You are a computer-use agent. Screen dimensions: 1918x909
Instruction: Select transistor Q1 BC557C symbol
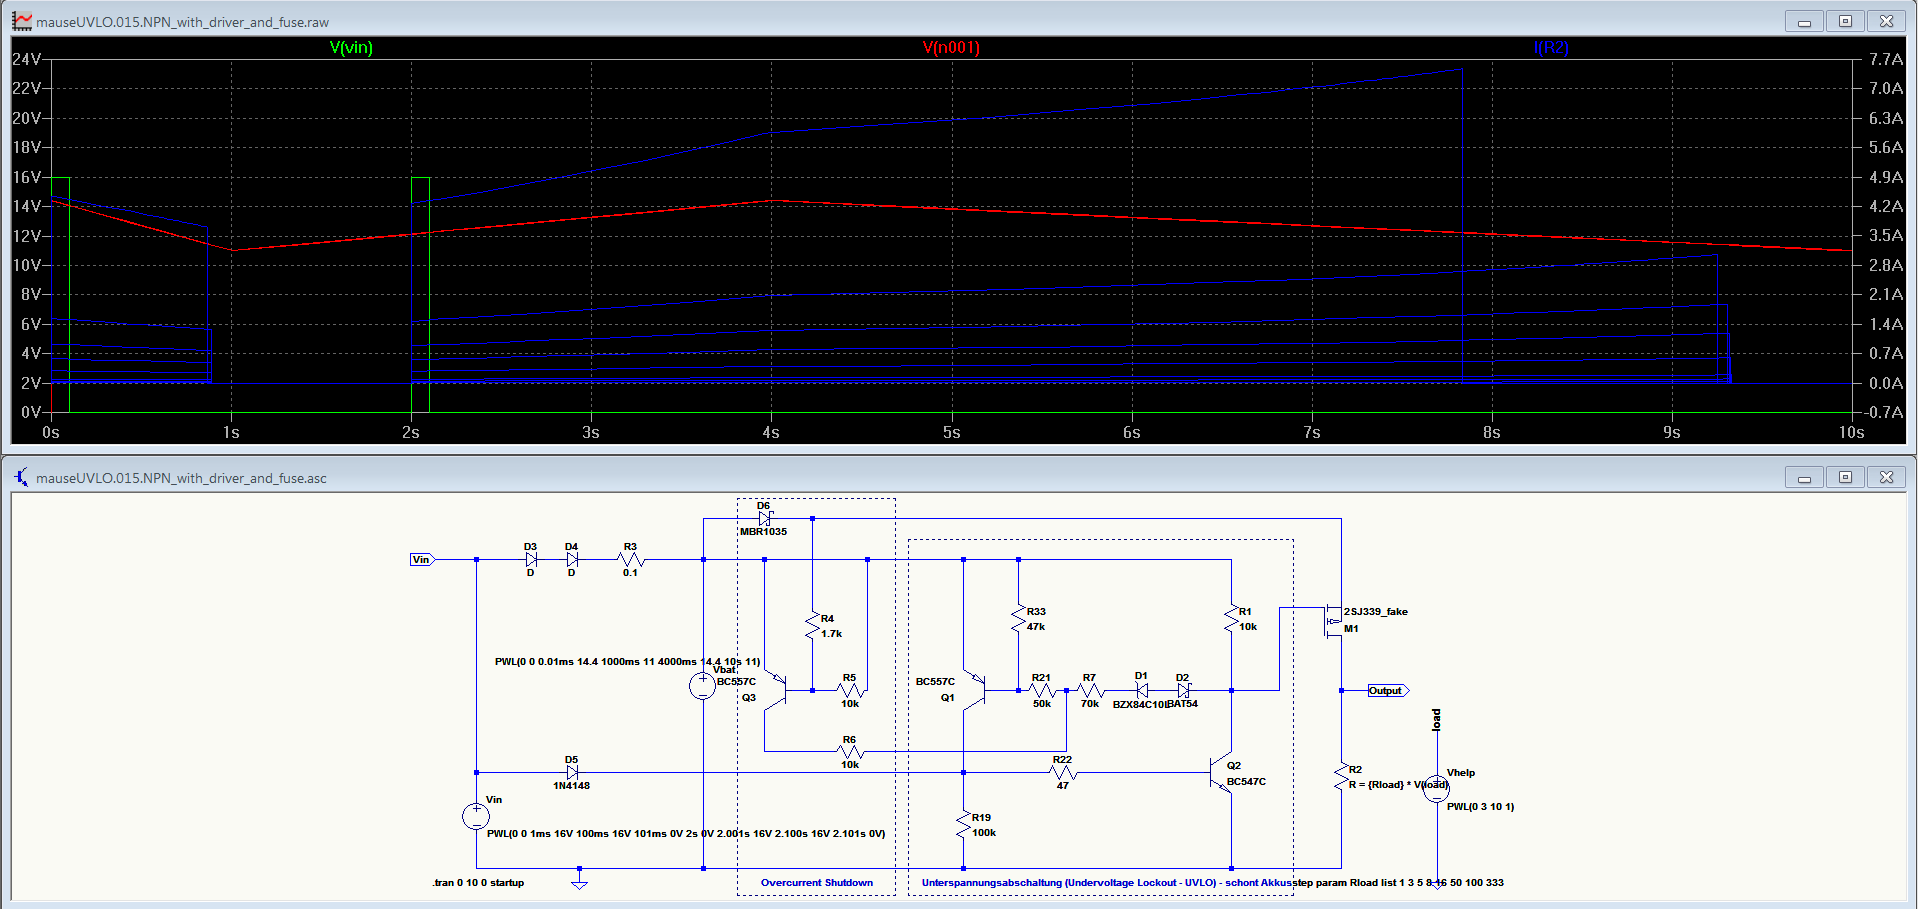(x=975, y=690)
